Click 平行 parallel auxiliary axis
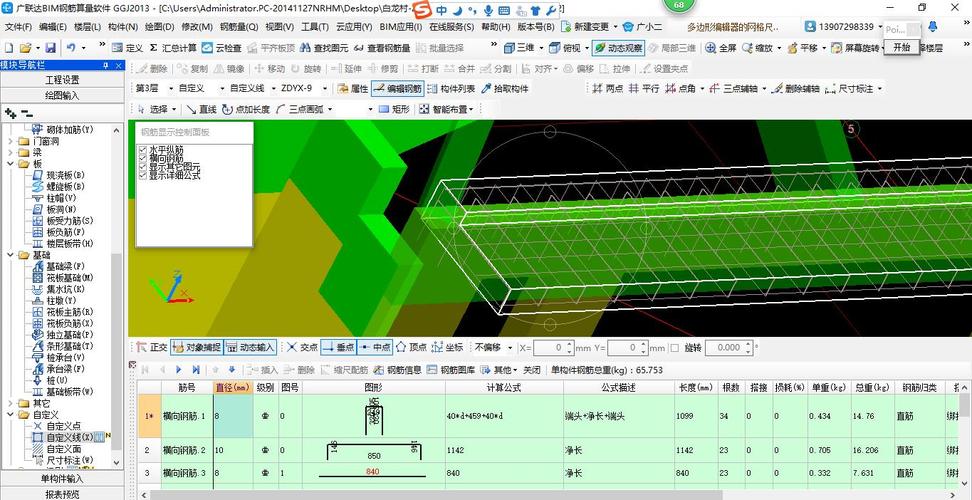Viewport: 972px width, 500px height. (x=644, y=89)
